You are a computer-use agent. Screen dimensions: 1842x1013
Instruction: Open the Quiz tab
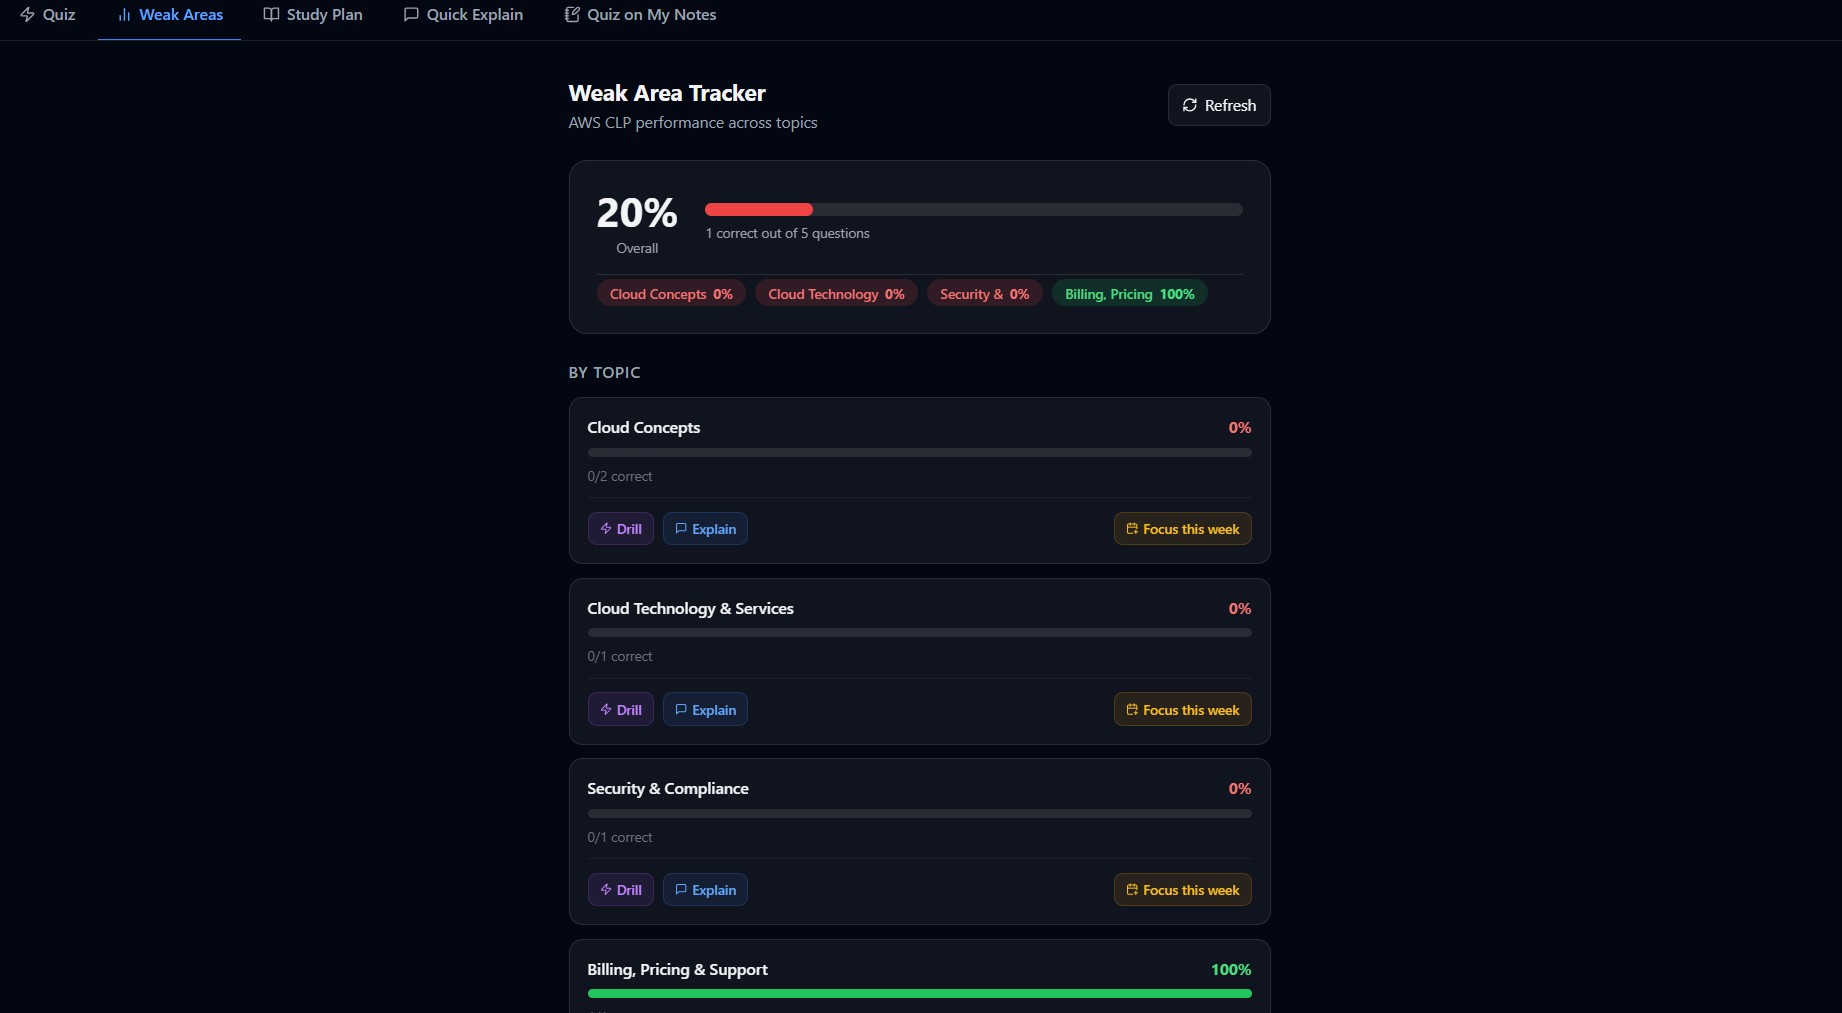pos(48,15)
